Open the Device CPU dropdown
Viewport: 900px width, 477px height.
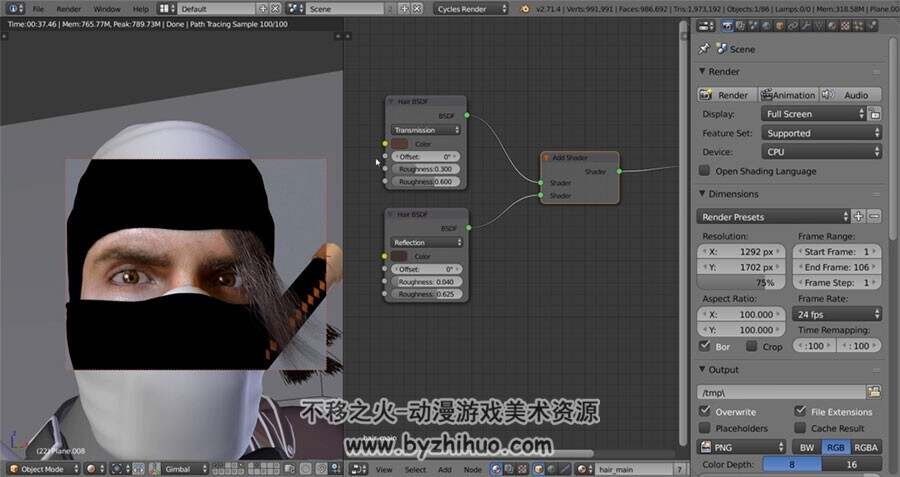pyautogui.click(x=821, y=152)
